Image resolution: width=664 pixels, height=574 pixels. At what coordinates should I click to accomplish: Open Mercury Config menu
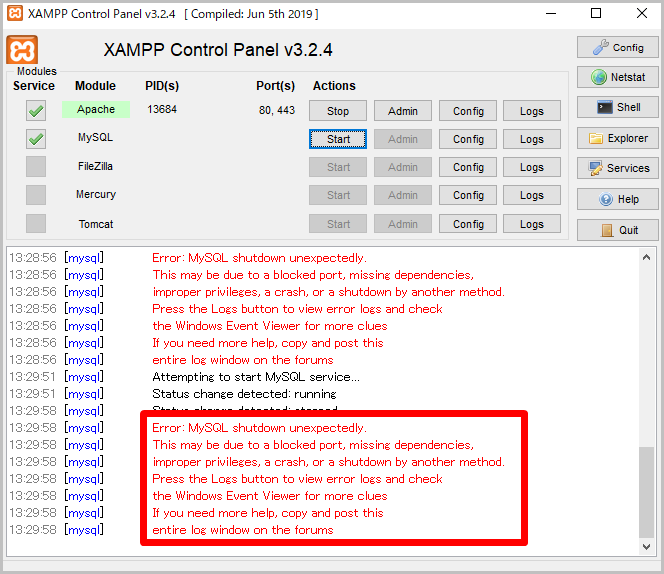coord(468,195)
